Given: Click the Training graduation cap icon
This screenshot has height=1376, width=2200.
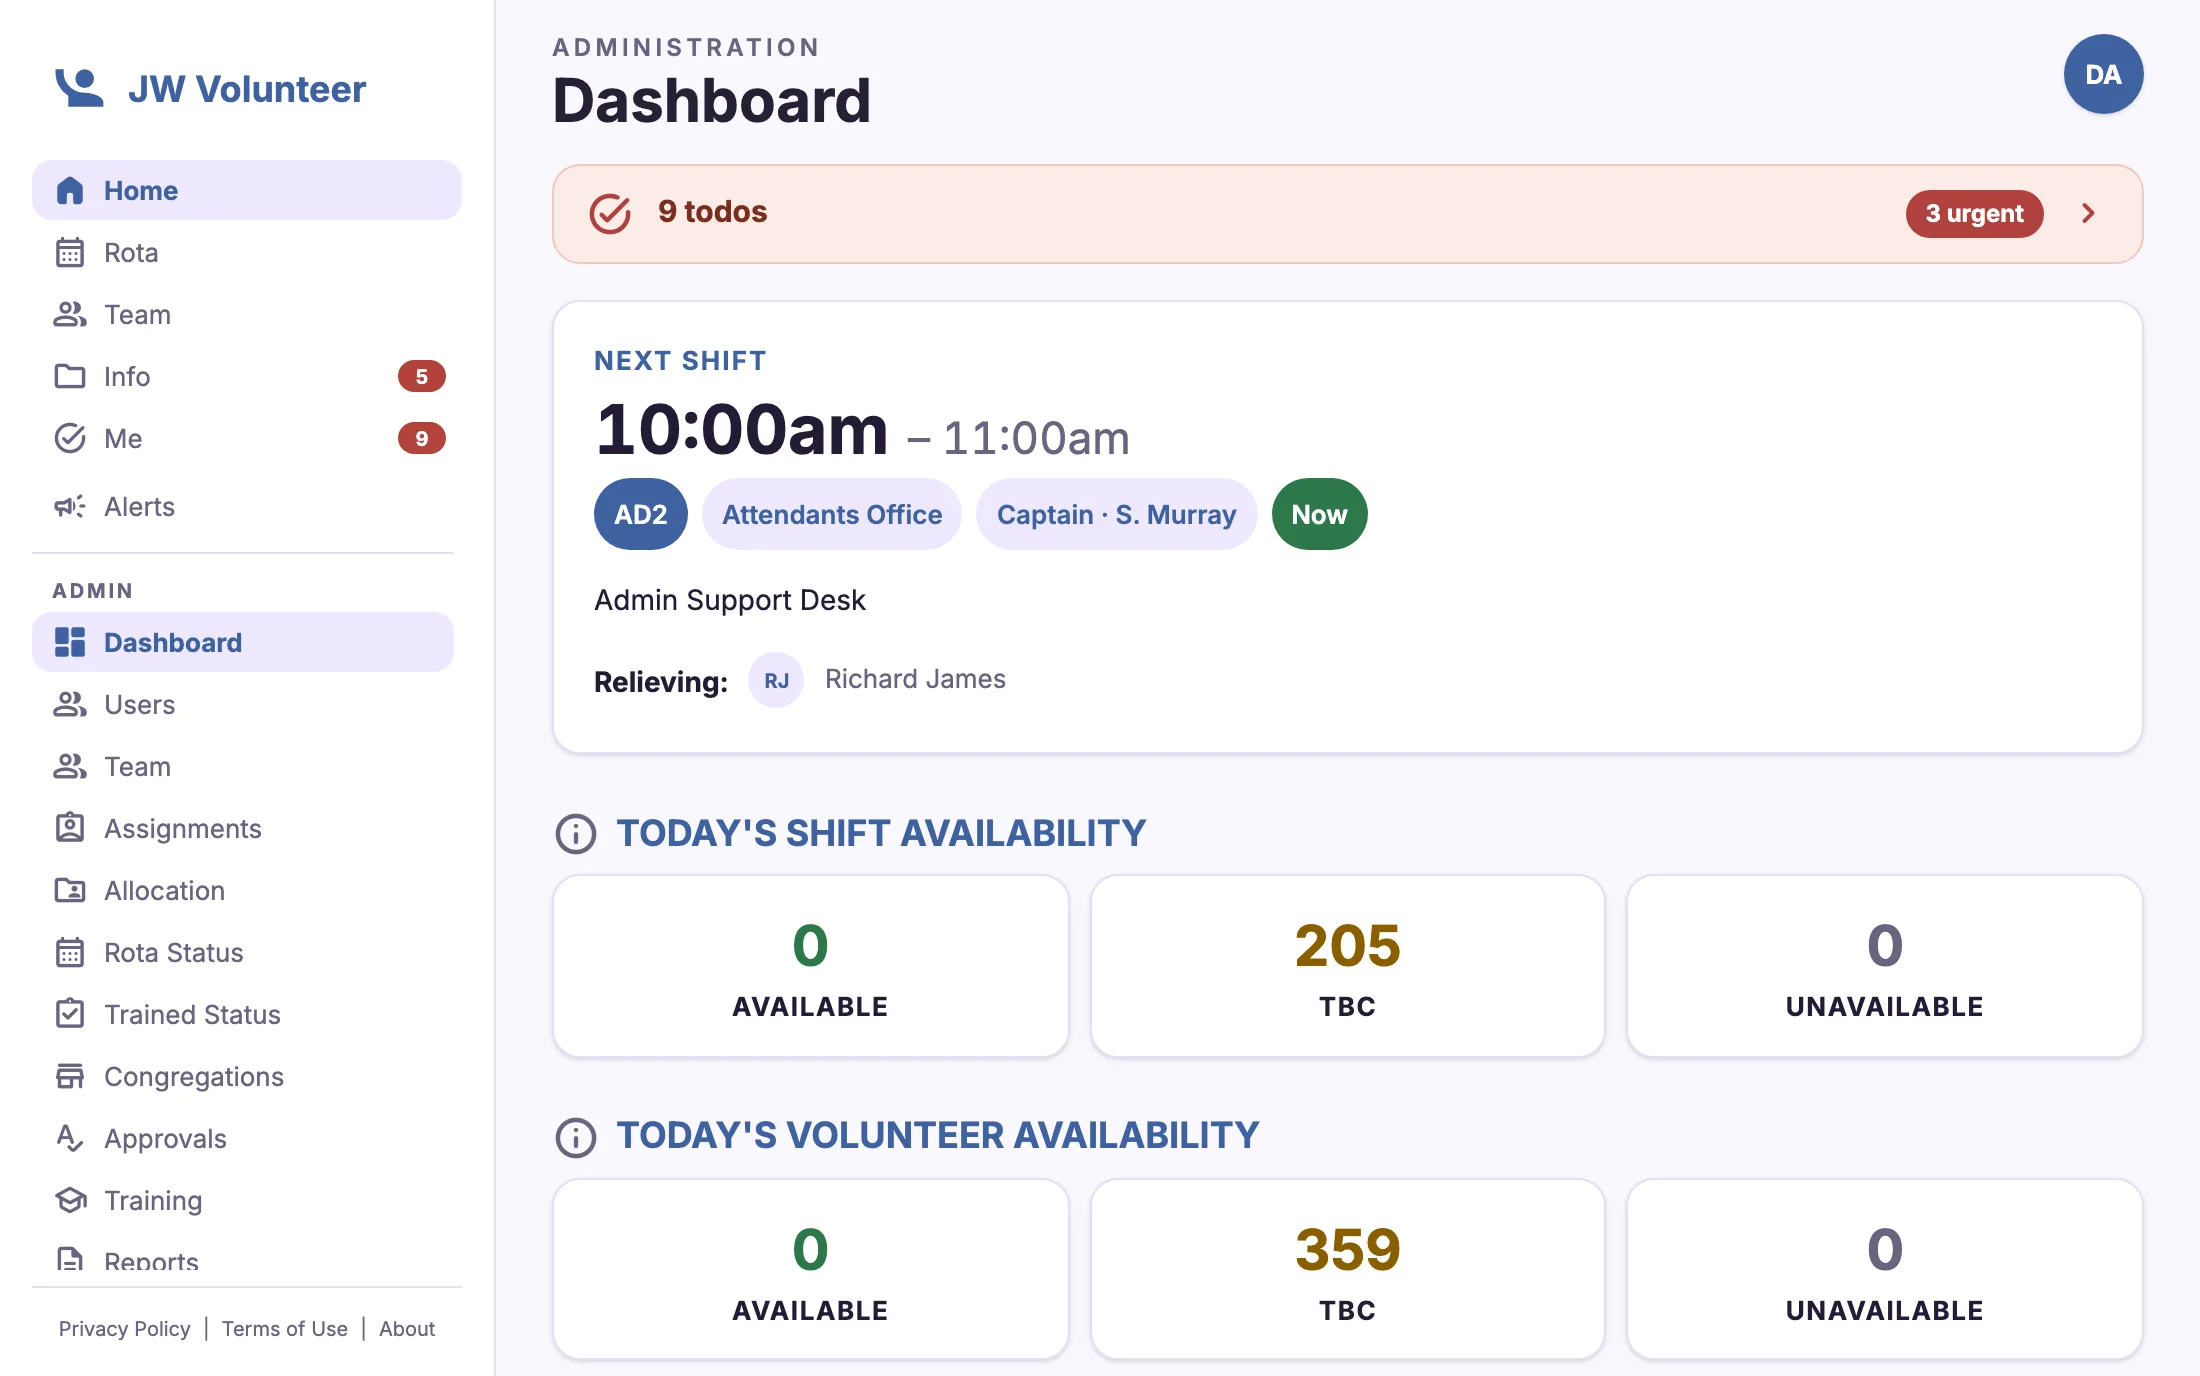Looking at the screenshot, I should pyautogui.click(x=70, y=1200).
